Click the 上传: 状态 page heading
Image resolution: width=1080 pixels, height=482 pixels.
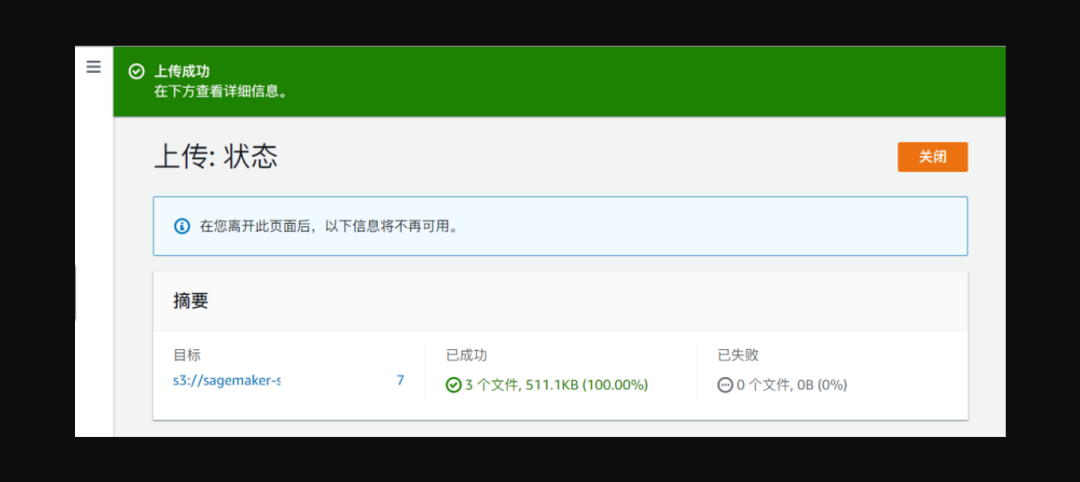tap(216, 157)
